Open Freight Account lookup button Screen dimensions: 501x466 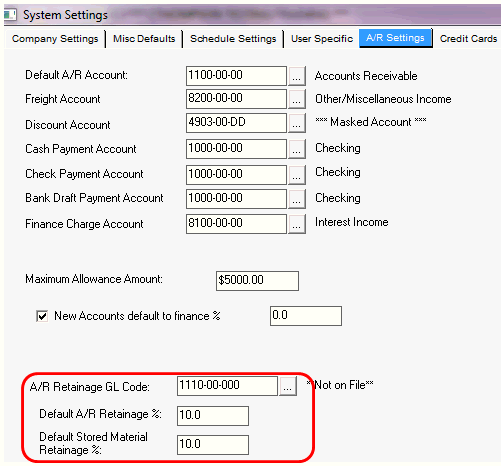coord(297,99)
